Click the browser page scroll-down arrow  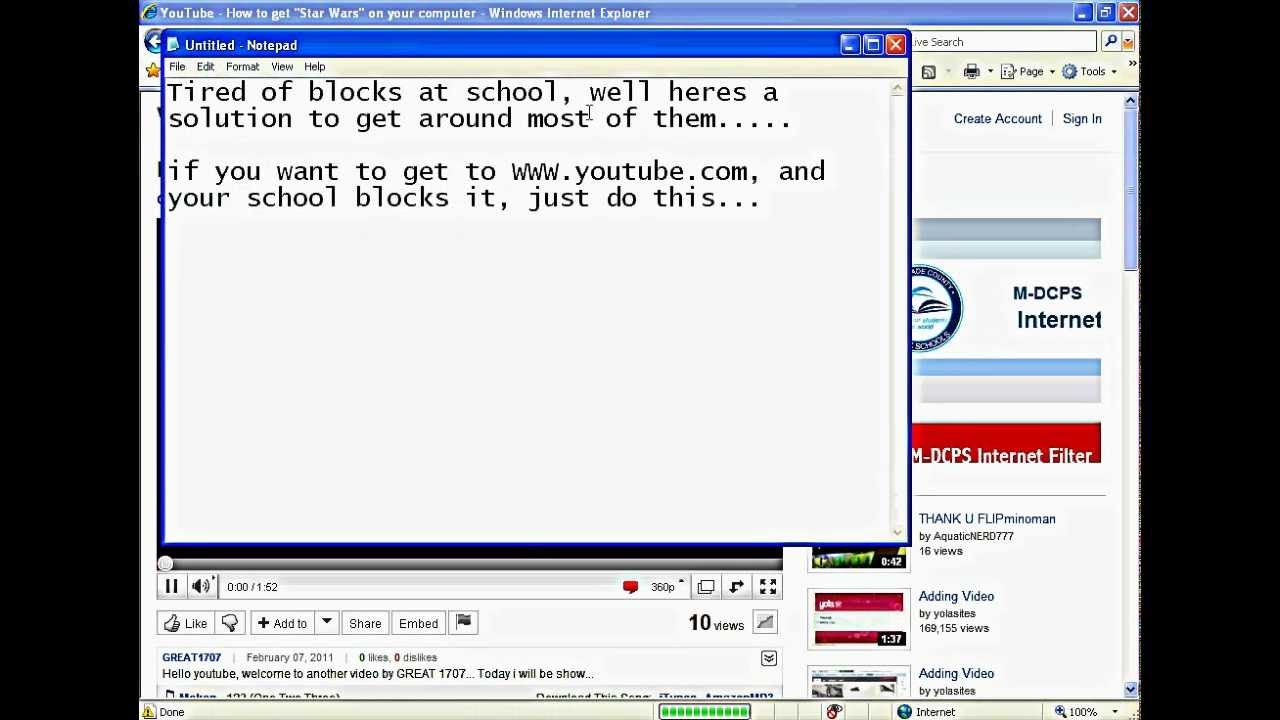(x=1130, y=689)
